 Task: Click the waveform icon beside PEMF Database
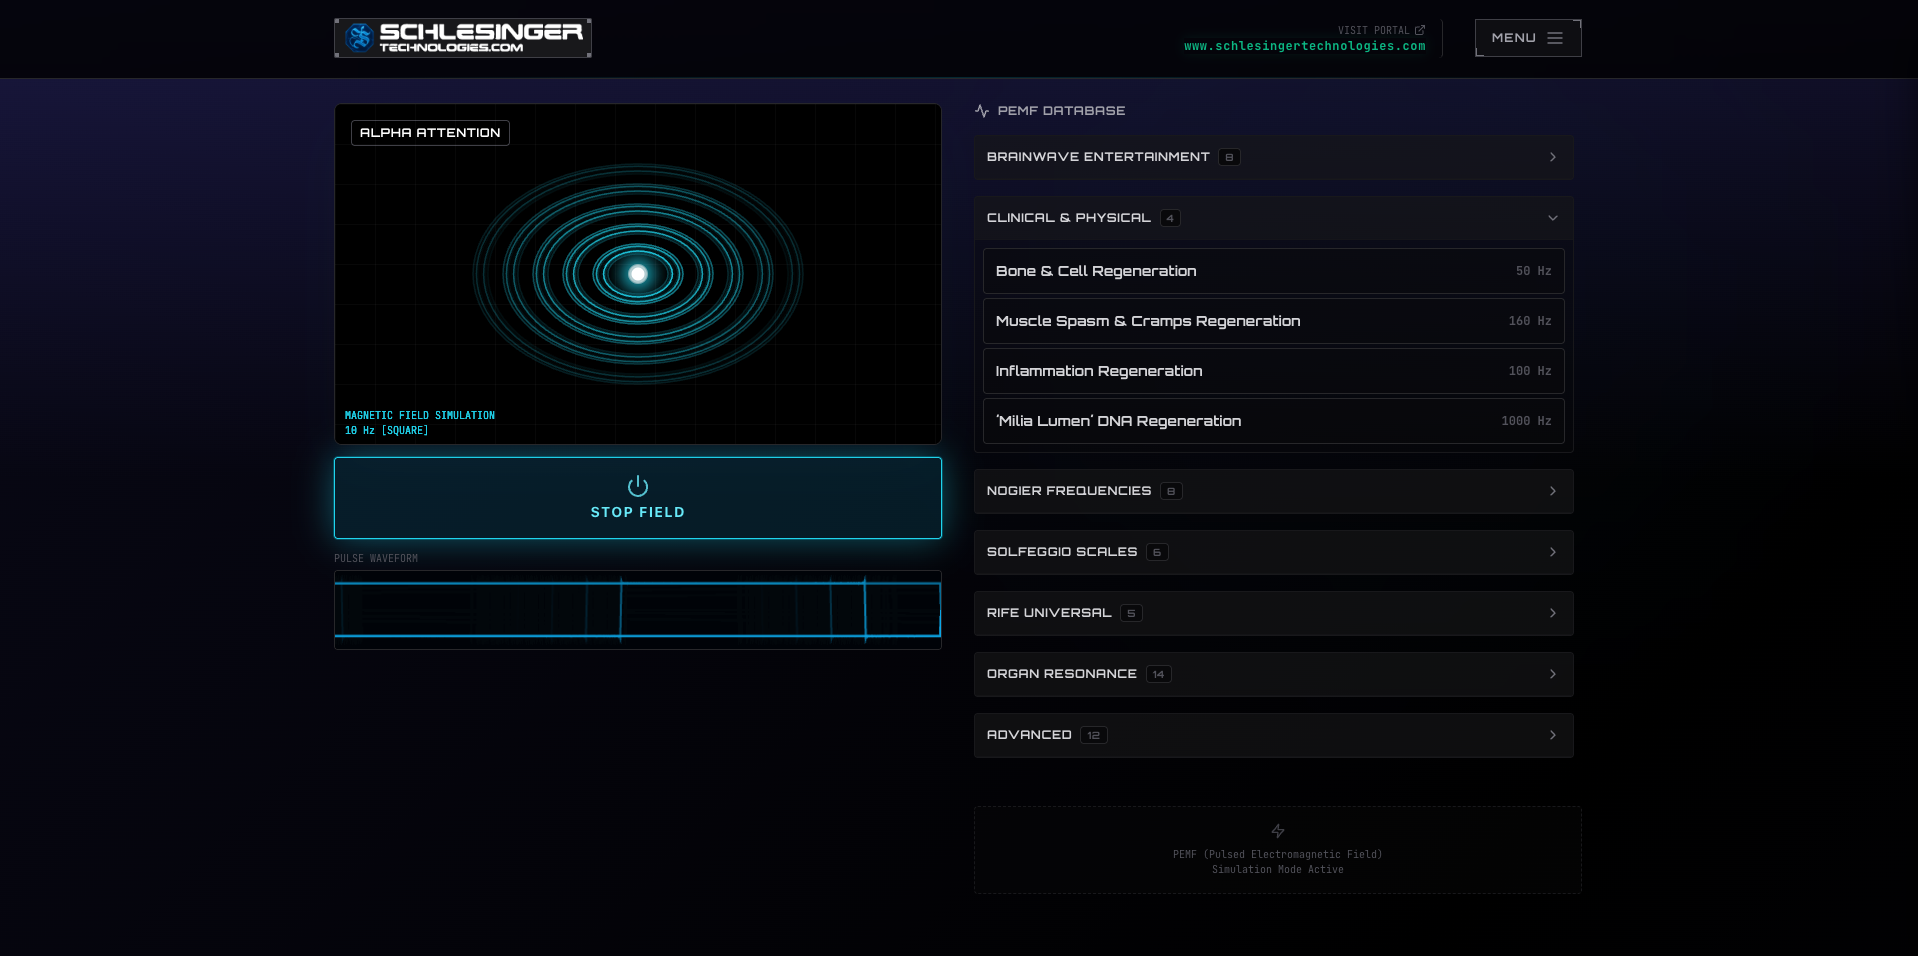pos(982,111)
